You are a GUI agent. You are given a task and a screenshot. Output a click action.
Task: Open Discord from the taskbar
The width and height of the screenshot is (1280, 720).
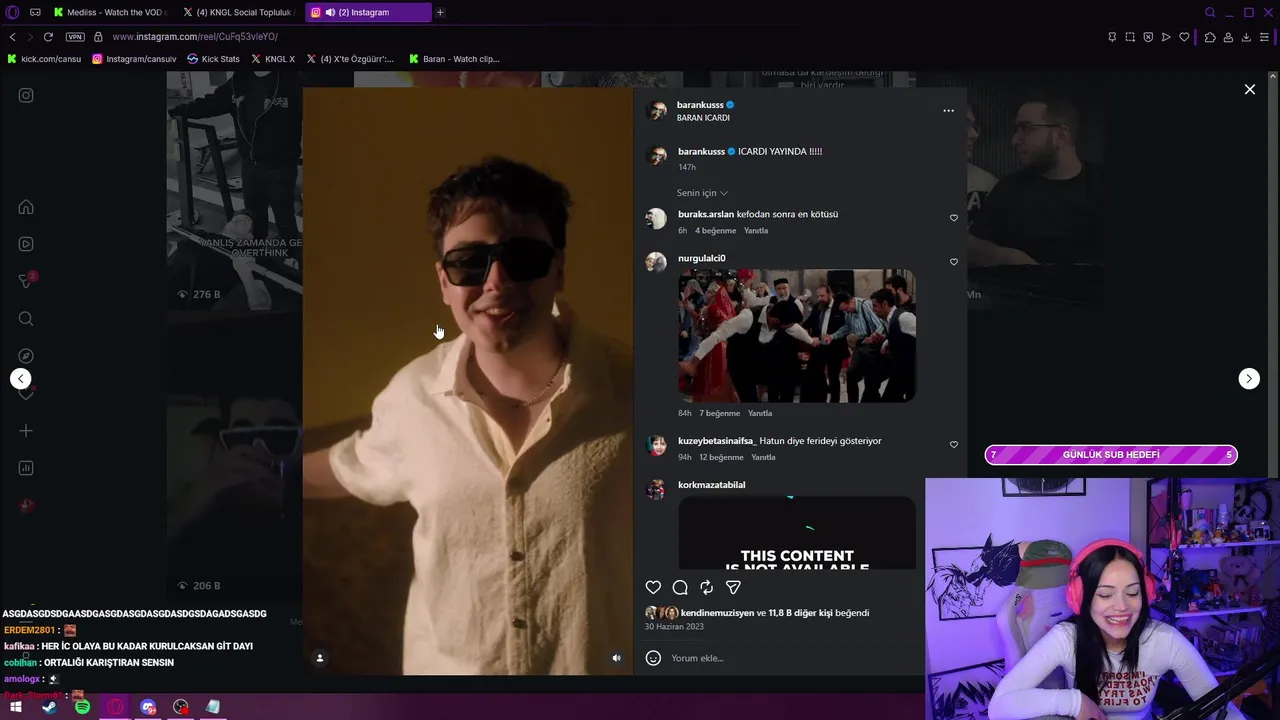pos(148,707)
